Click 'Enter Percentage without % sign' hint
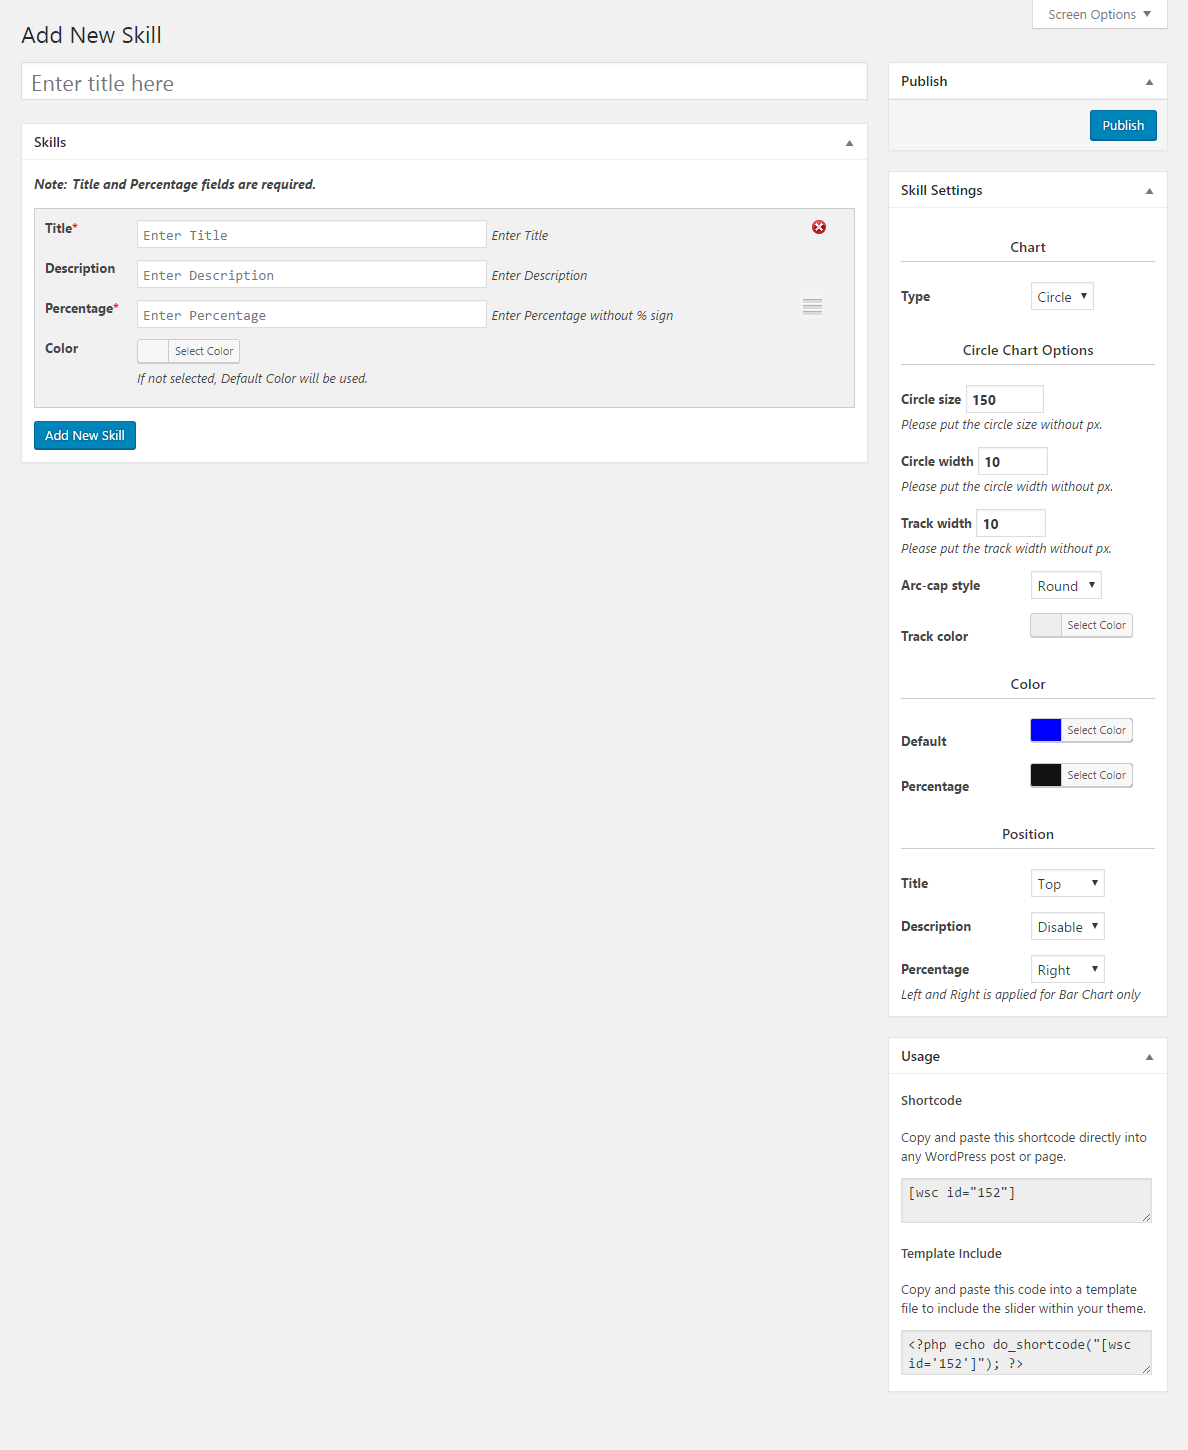The width and height of the screenshot is (1188, 1450). [x=582, y=316]
